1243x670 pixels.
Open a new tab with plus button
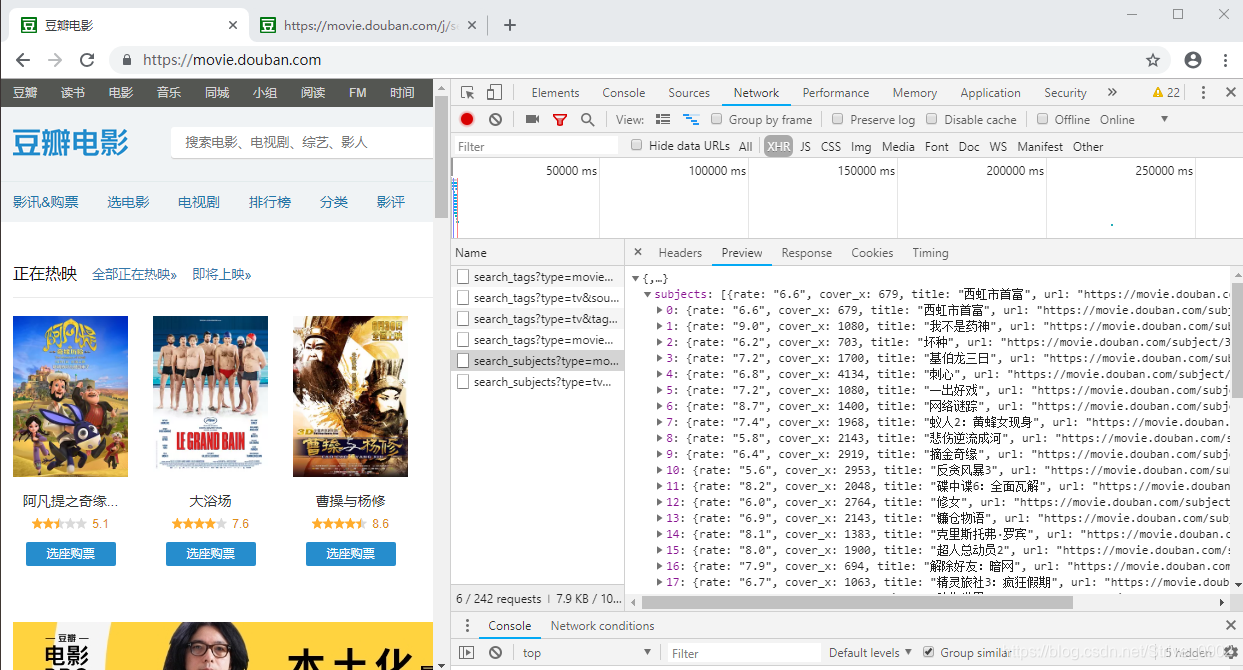510,25
